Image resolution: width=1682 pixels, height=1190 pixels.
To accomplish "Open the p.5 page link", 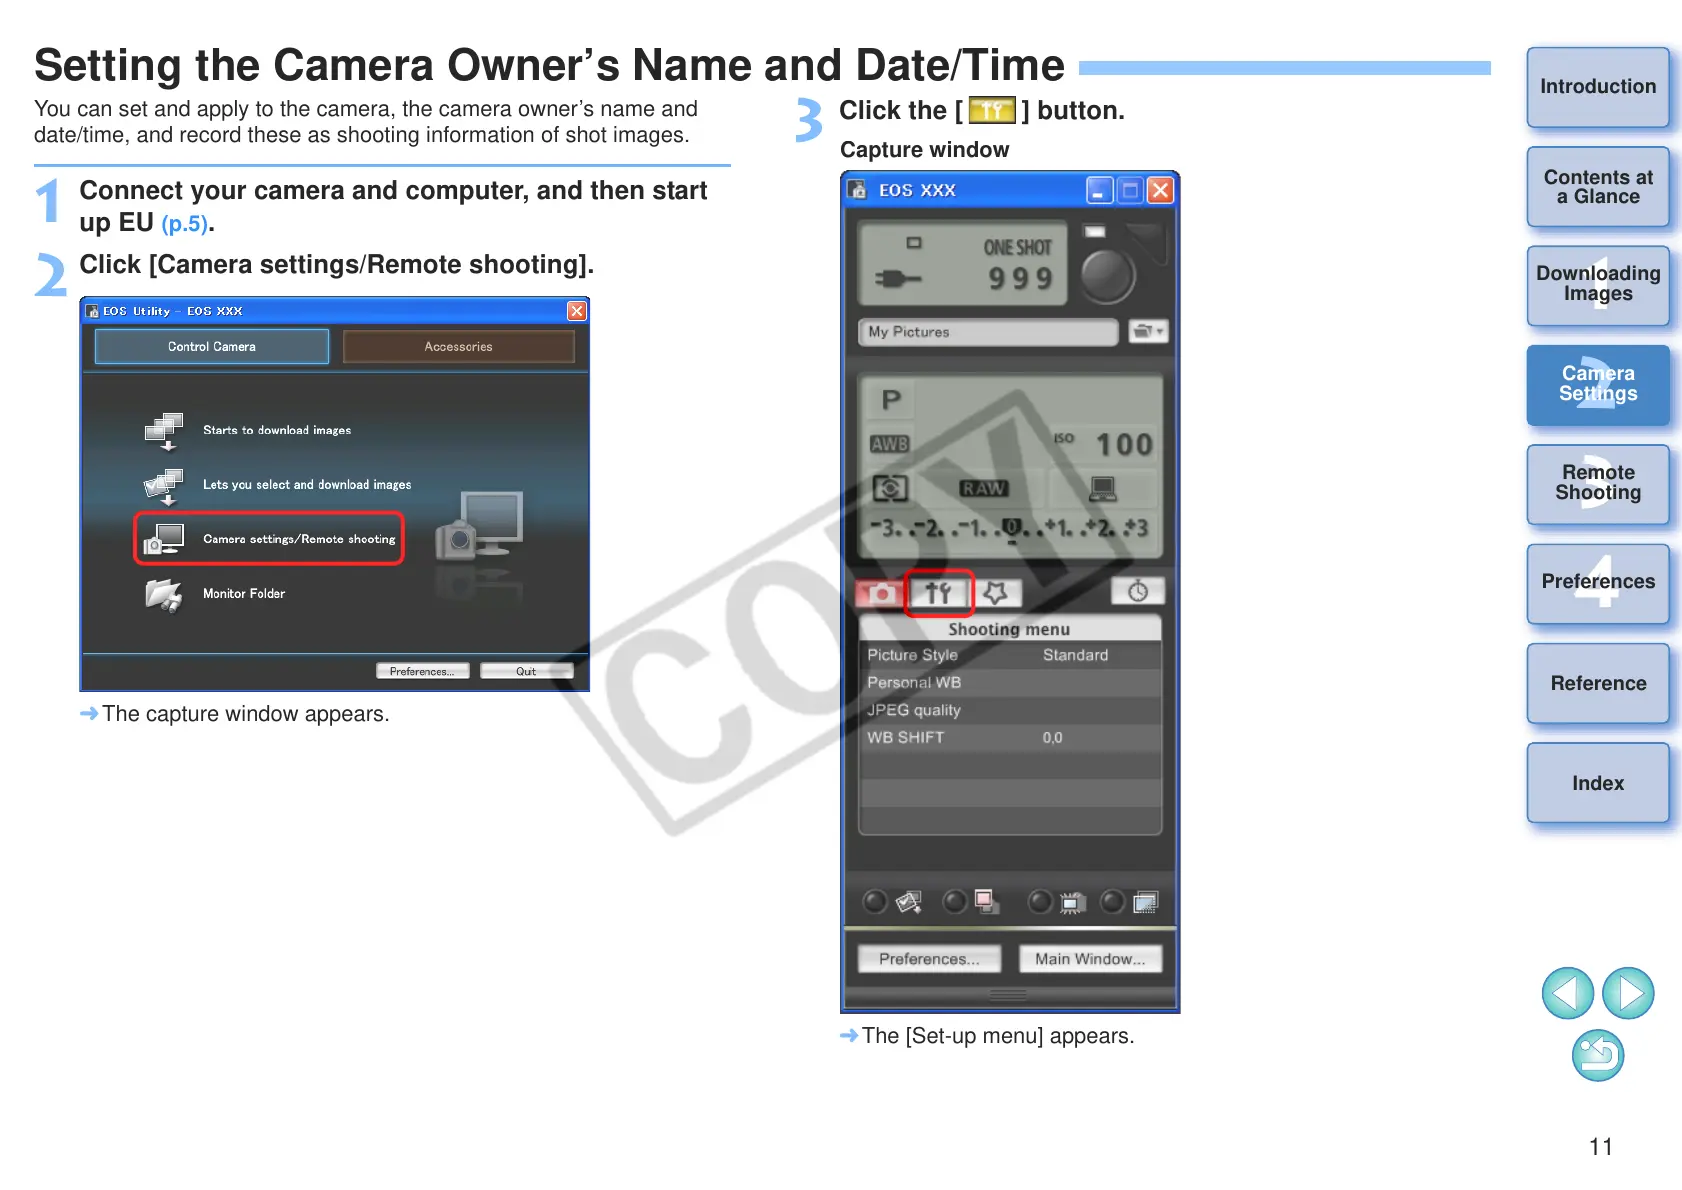I will coord(185,224).
